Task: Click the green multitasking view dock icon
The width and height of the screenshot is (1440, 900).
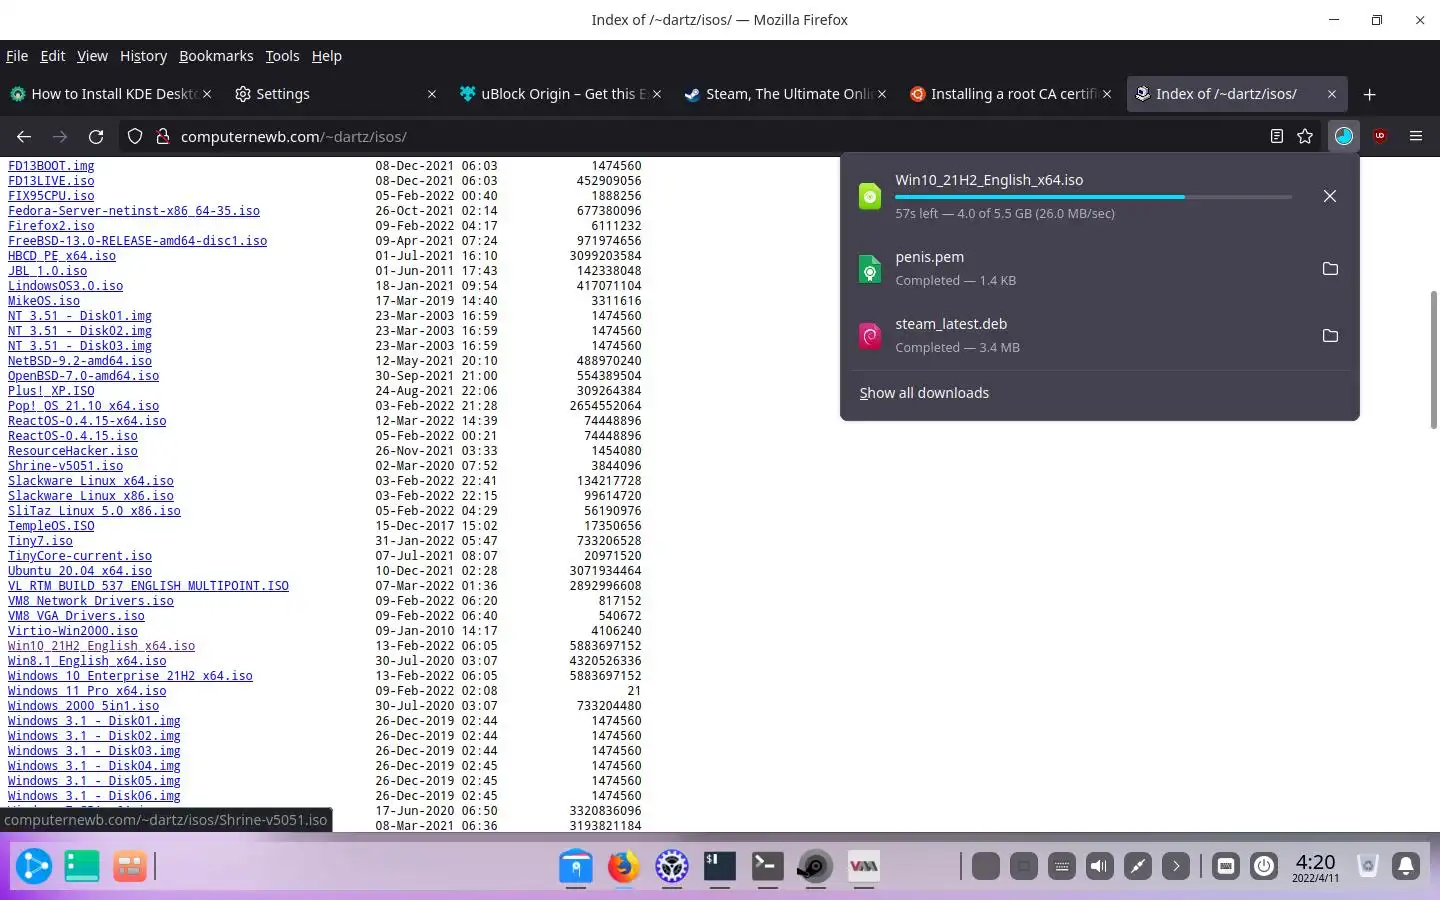Action: pos(82,865)
